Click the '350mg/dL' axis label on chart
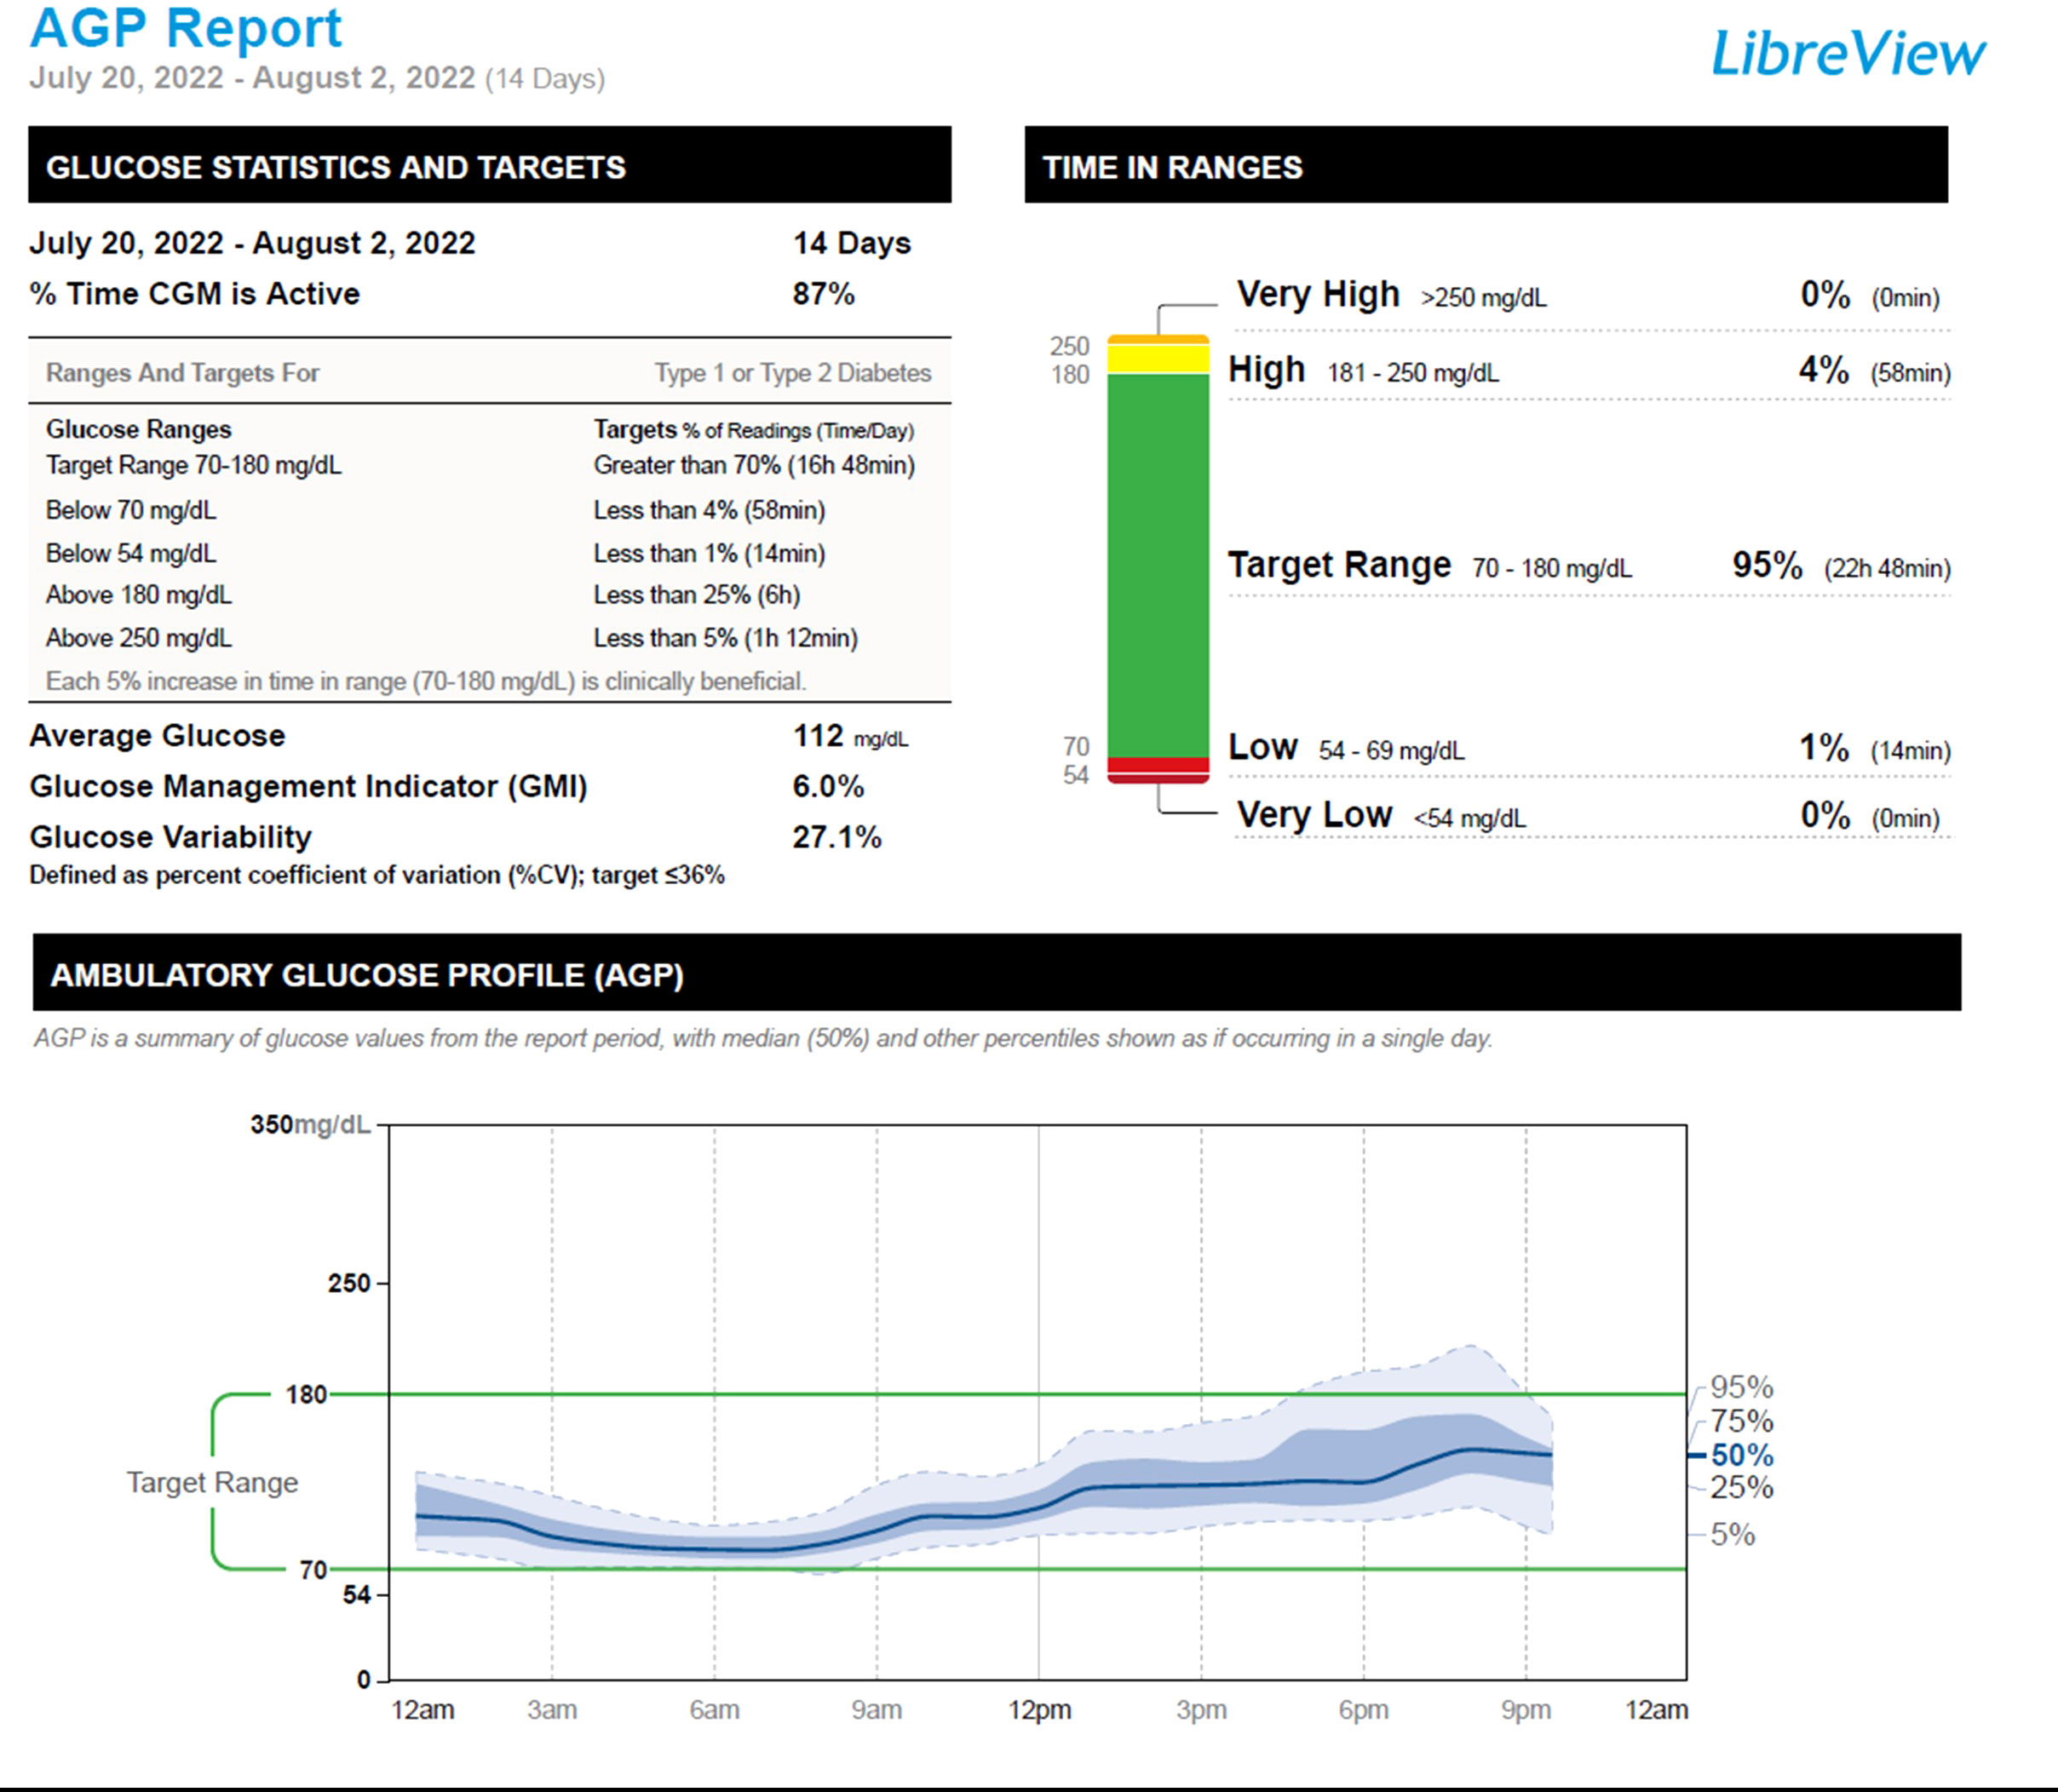The height and width of the screenshot is (1792, 2058). [310, 1124]
